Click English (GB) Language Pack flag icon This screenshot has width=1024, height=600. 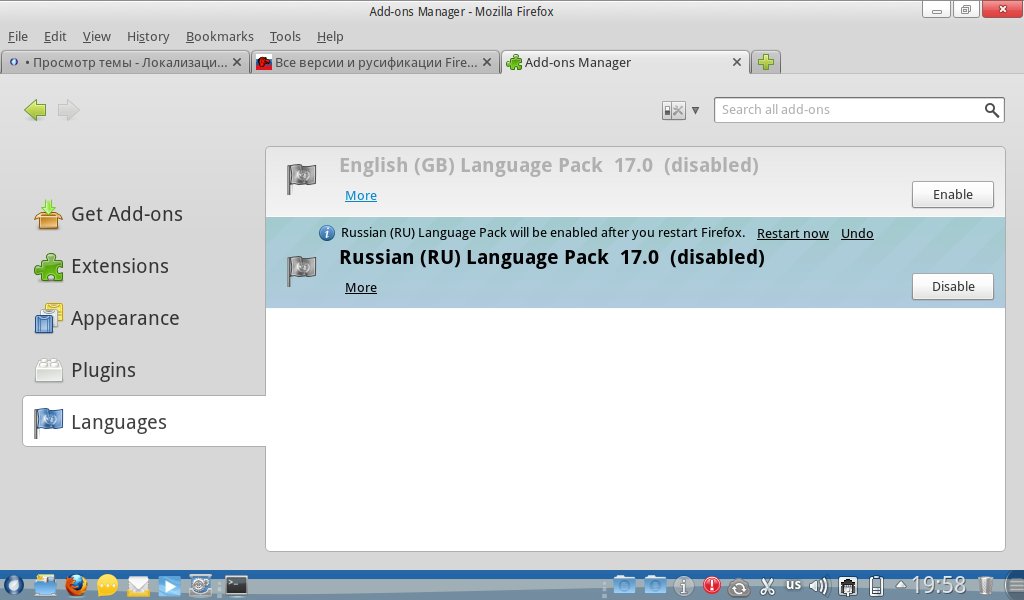pyautogui.click(x=301, y=178)
